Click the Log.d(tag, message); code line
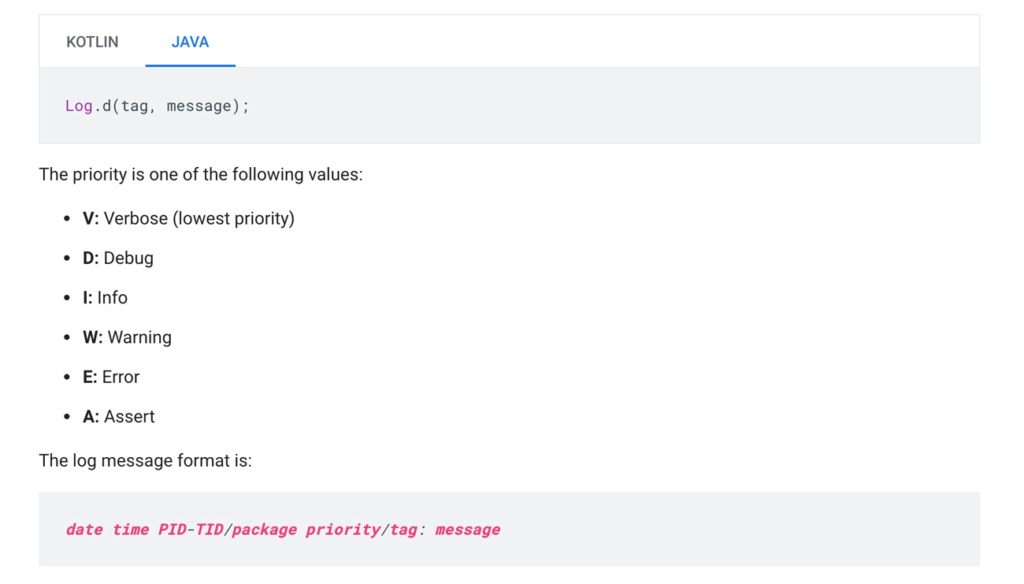Viewport: 1024px width, 584px height. 157,106
